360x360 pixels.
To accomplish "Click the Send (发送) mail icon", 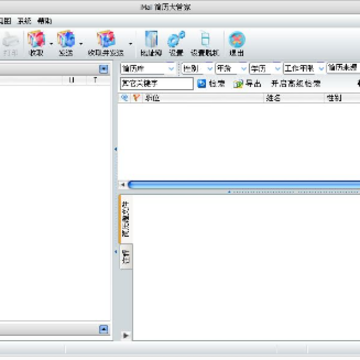I will [x=66, y=39].
